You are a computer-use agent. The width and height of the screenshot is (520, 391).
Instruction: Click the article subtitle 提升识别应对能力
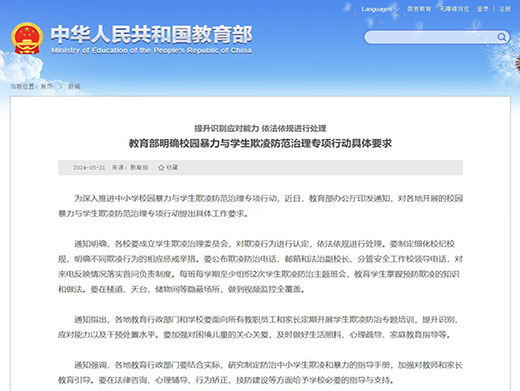tap(260, 128)
